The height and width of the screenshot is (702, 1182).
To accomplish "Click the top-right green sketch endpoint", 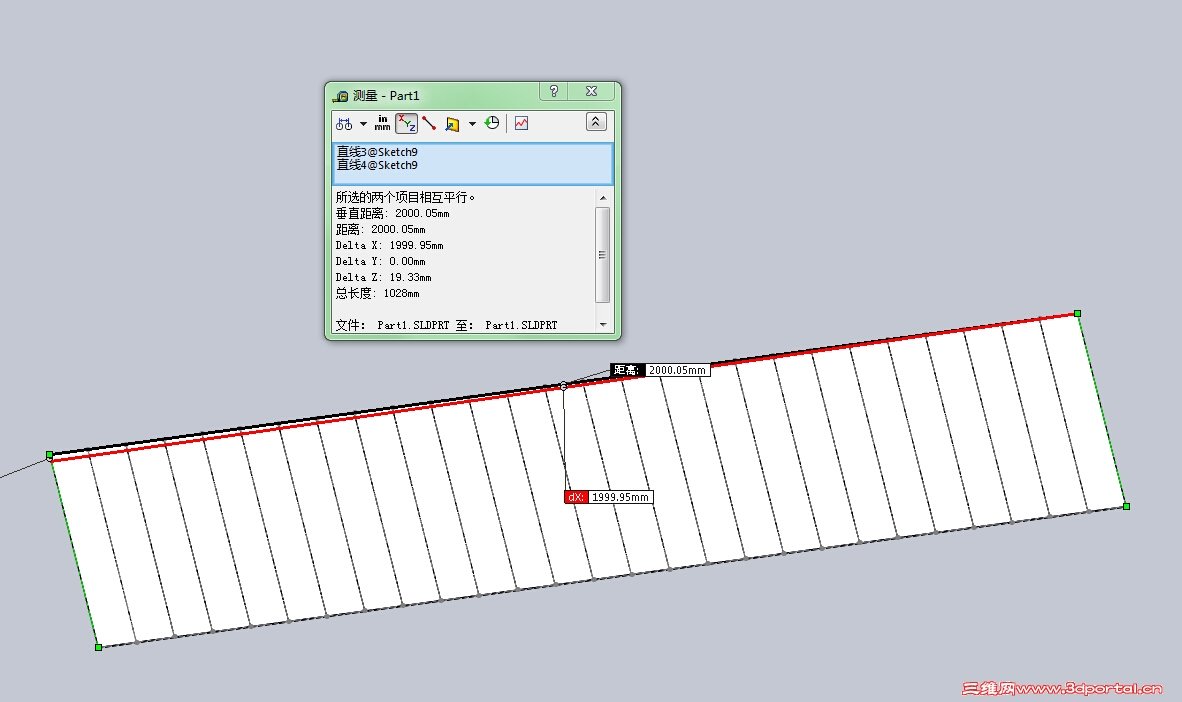I will click(x=1078, y=313).
